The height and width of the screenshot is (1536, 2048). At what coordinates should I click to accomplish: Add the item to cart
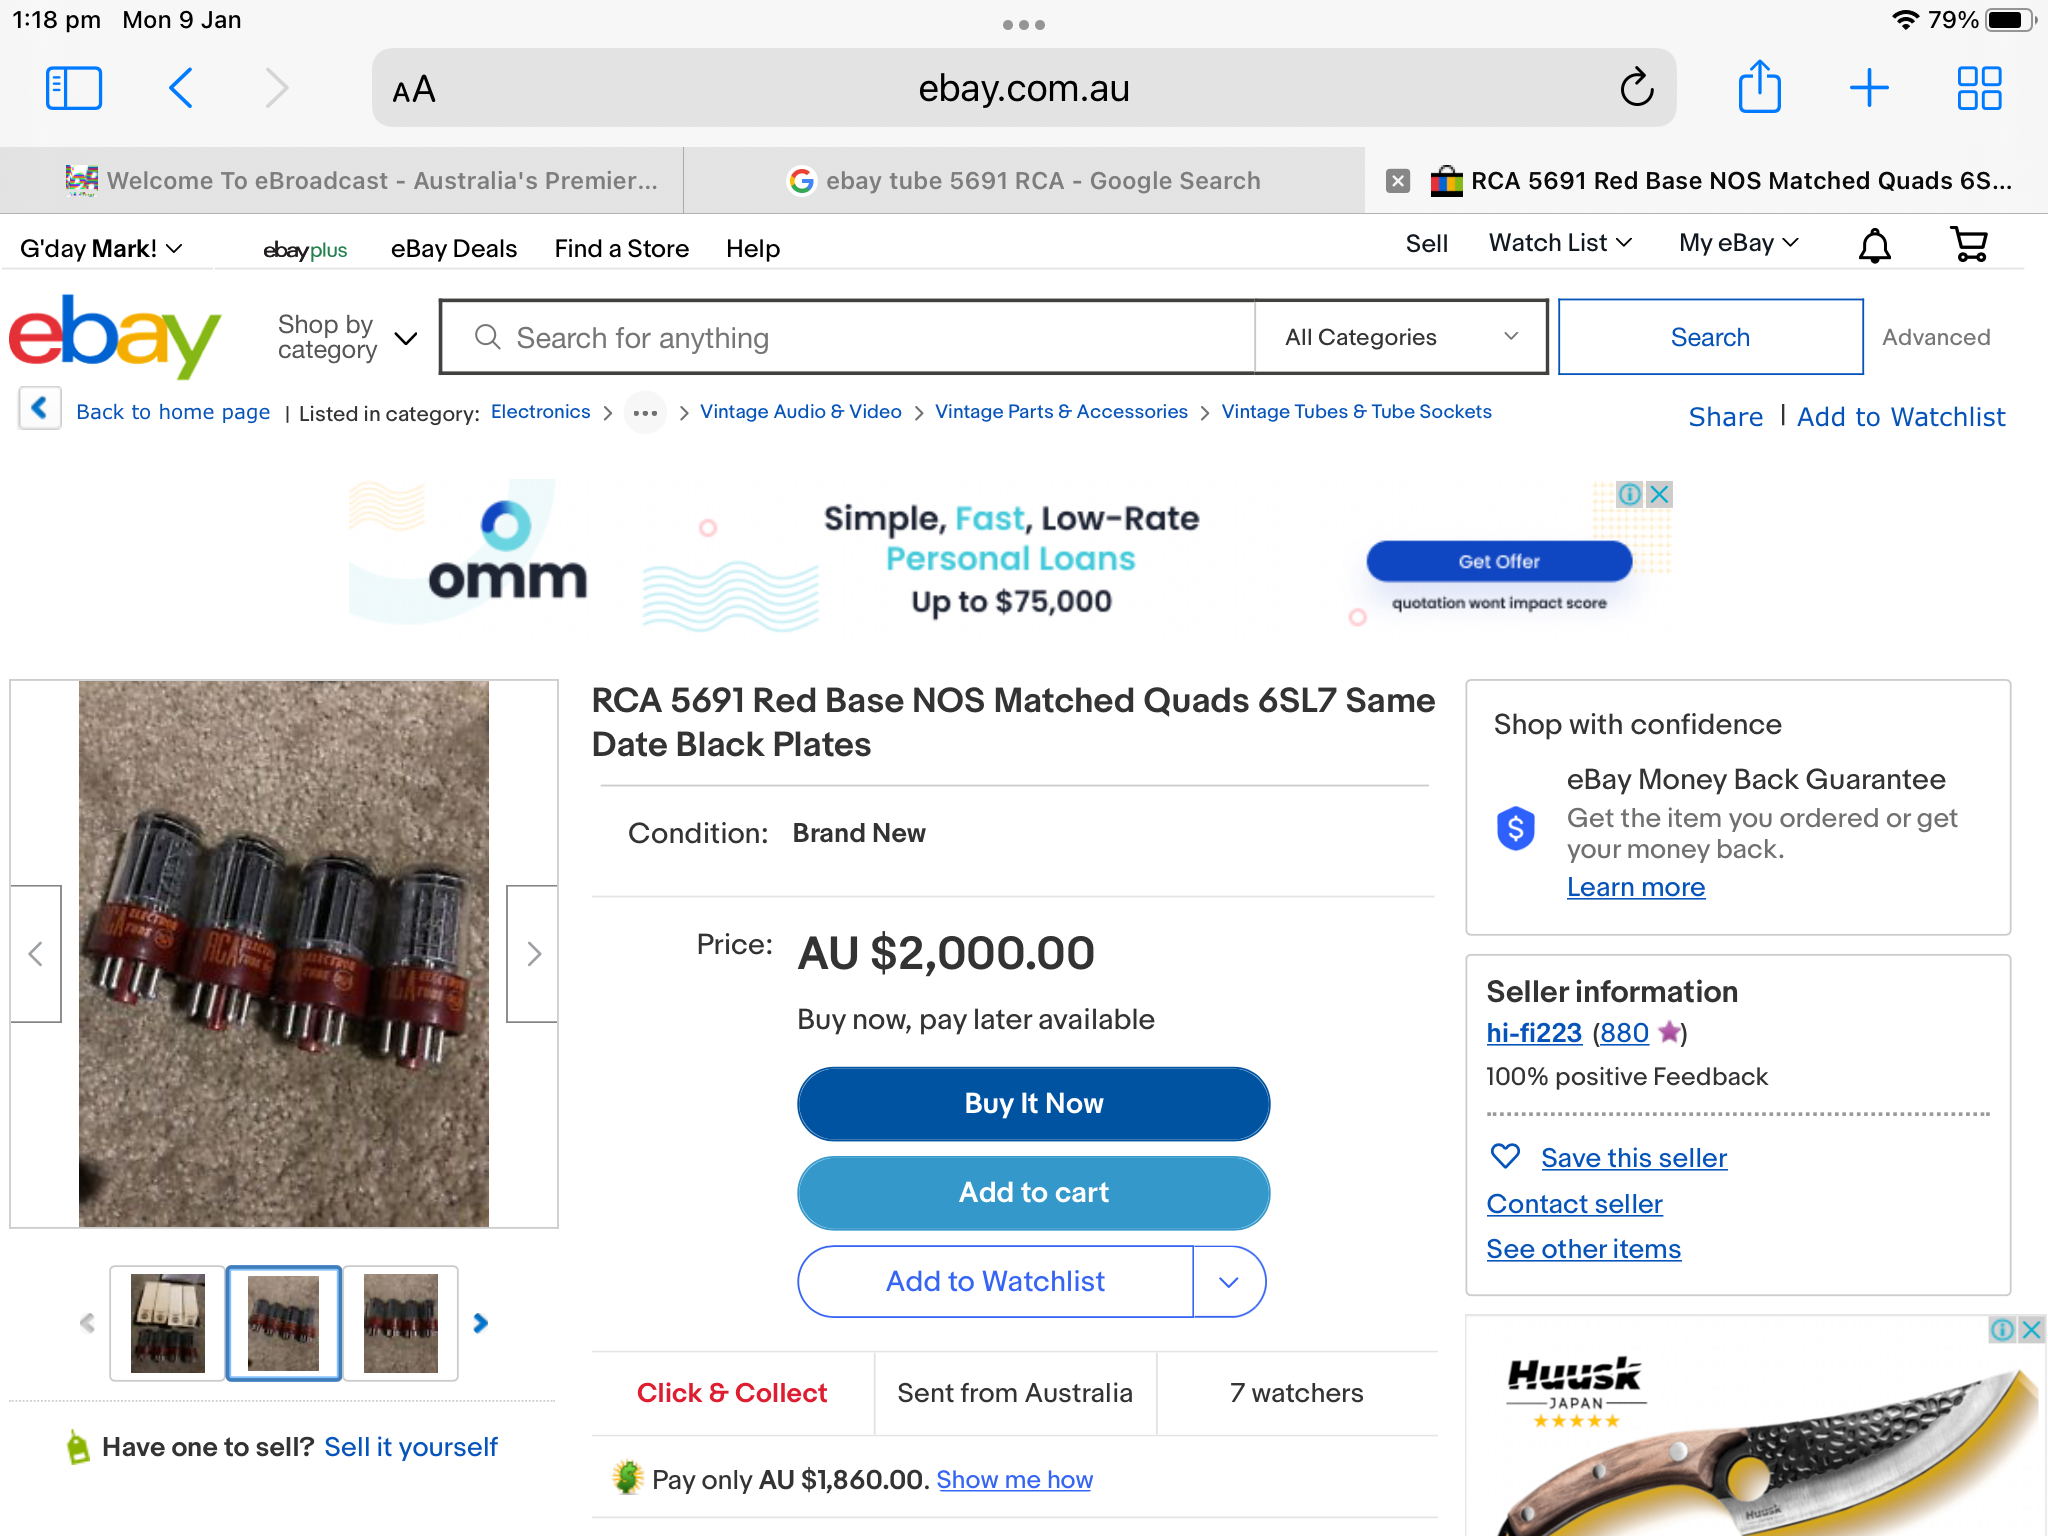[x=1034, y=1193]
